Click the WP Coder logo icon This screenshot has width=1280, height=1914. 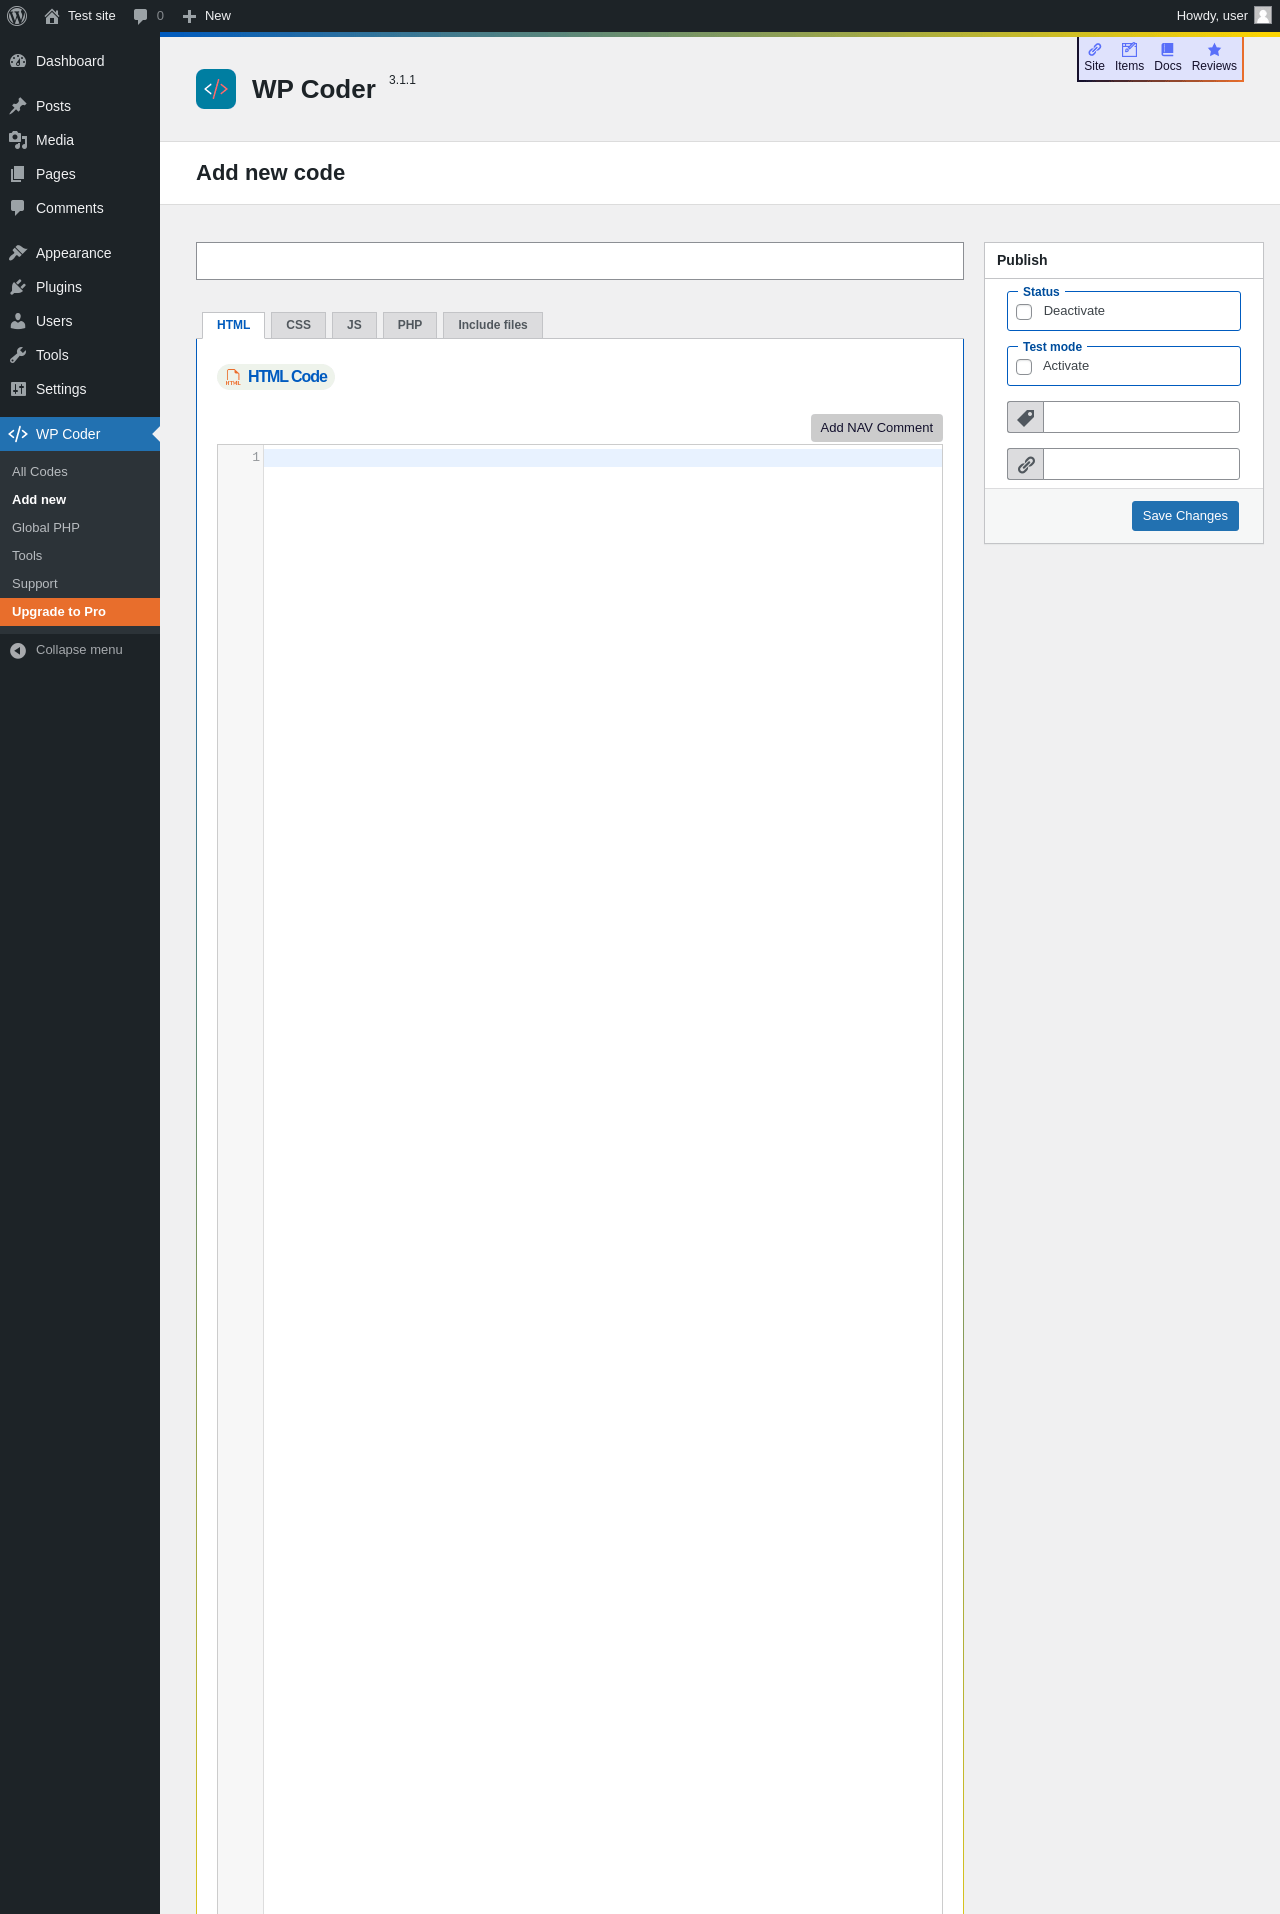(216, 89)
